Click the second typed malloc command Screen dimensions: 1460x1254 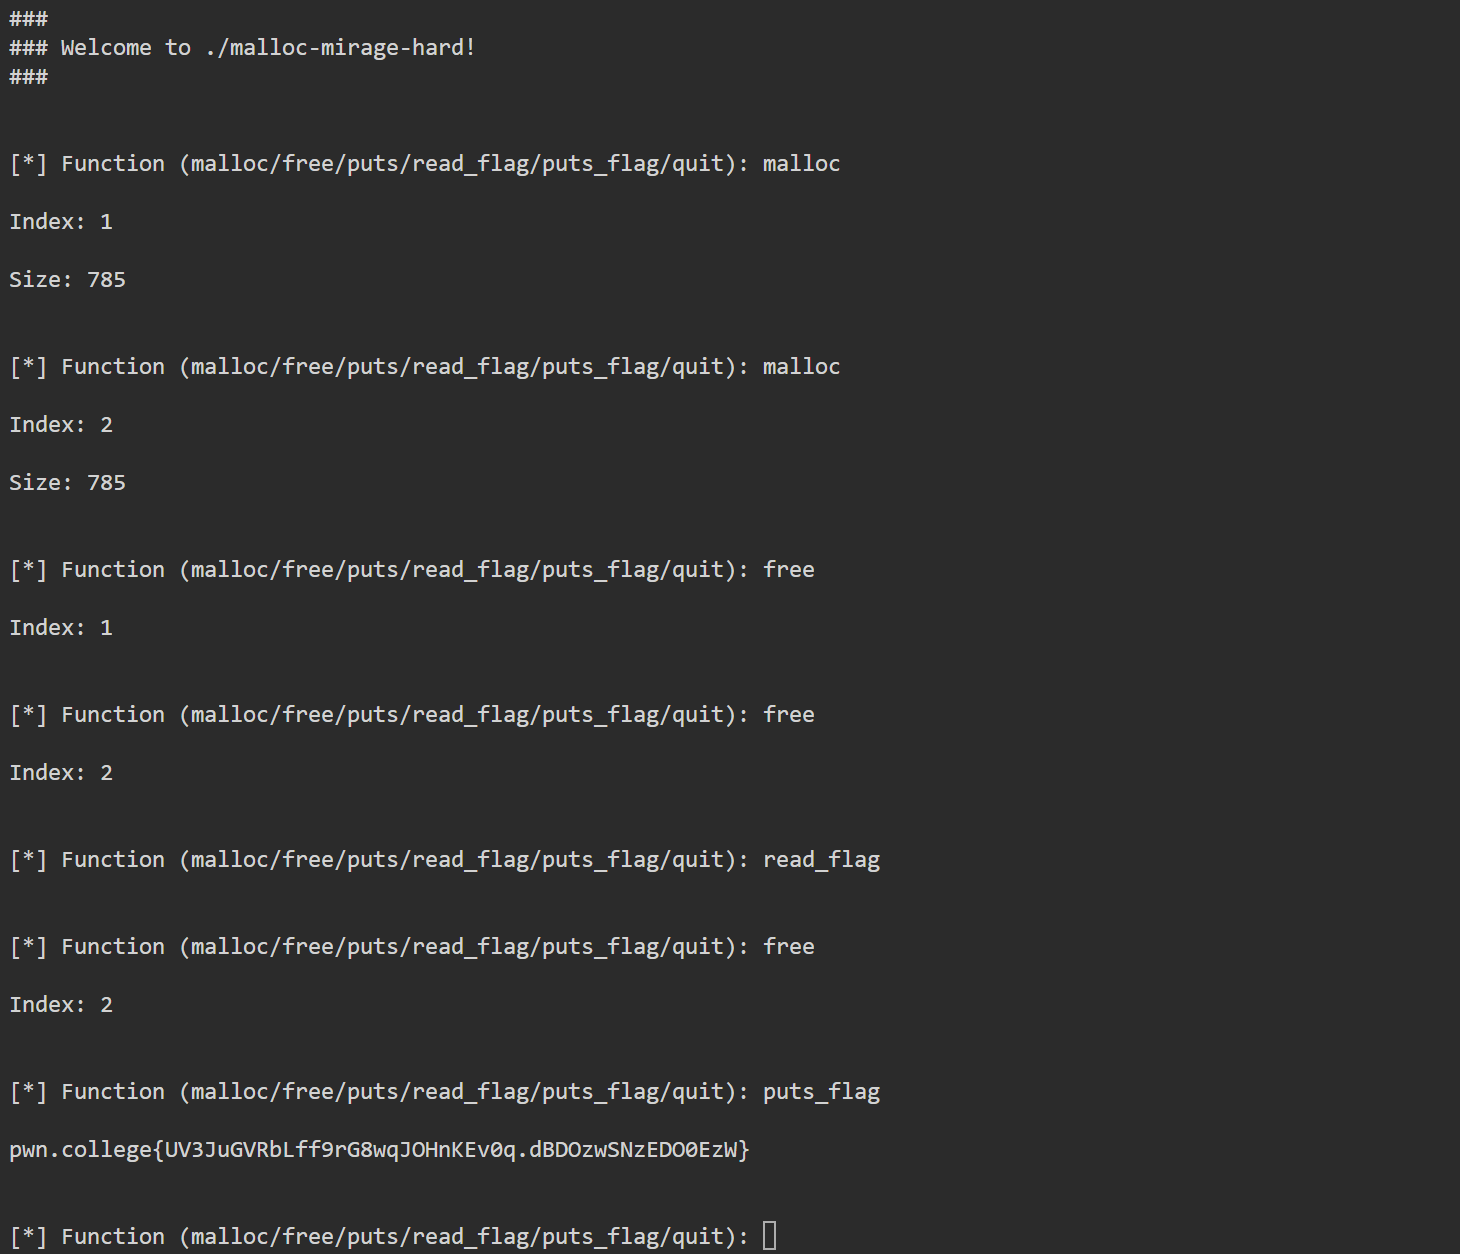pos(801,367)
